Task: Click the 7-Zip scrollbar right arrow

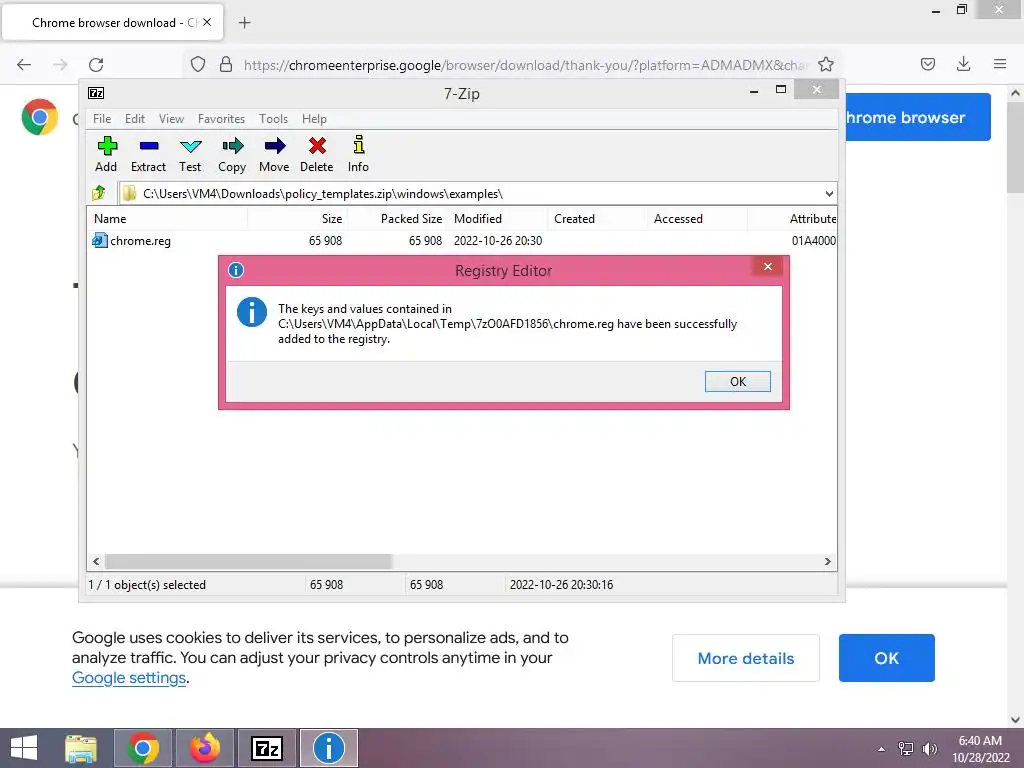Action: pyautogui.click(x=827, y=562)
